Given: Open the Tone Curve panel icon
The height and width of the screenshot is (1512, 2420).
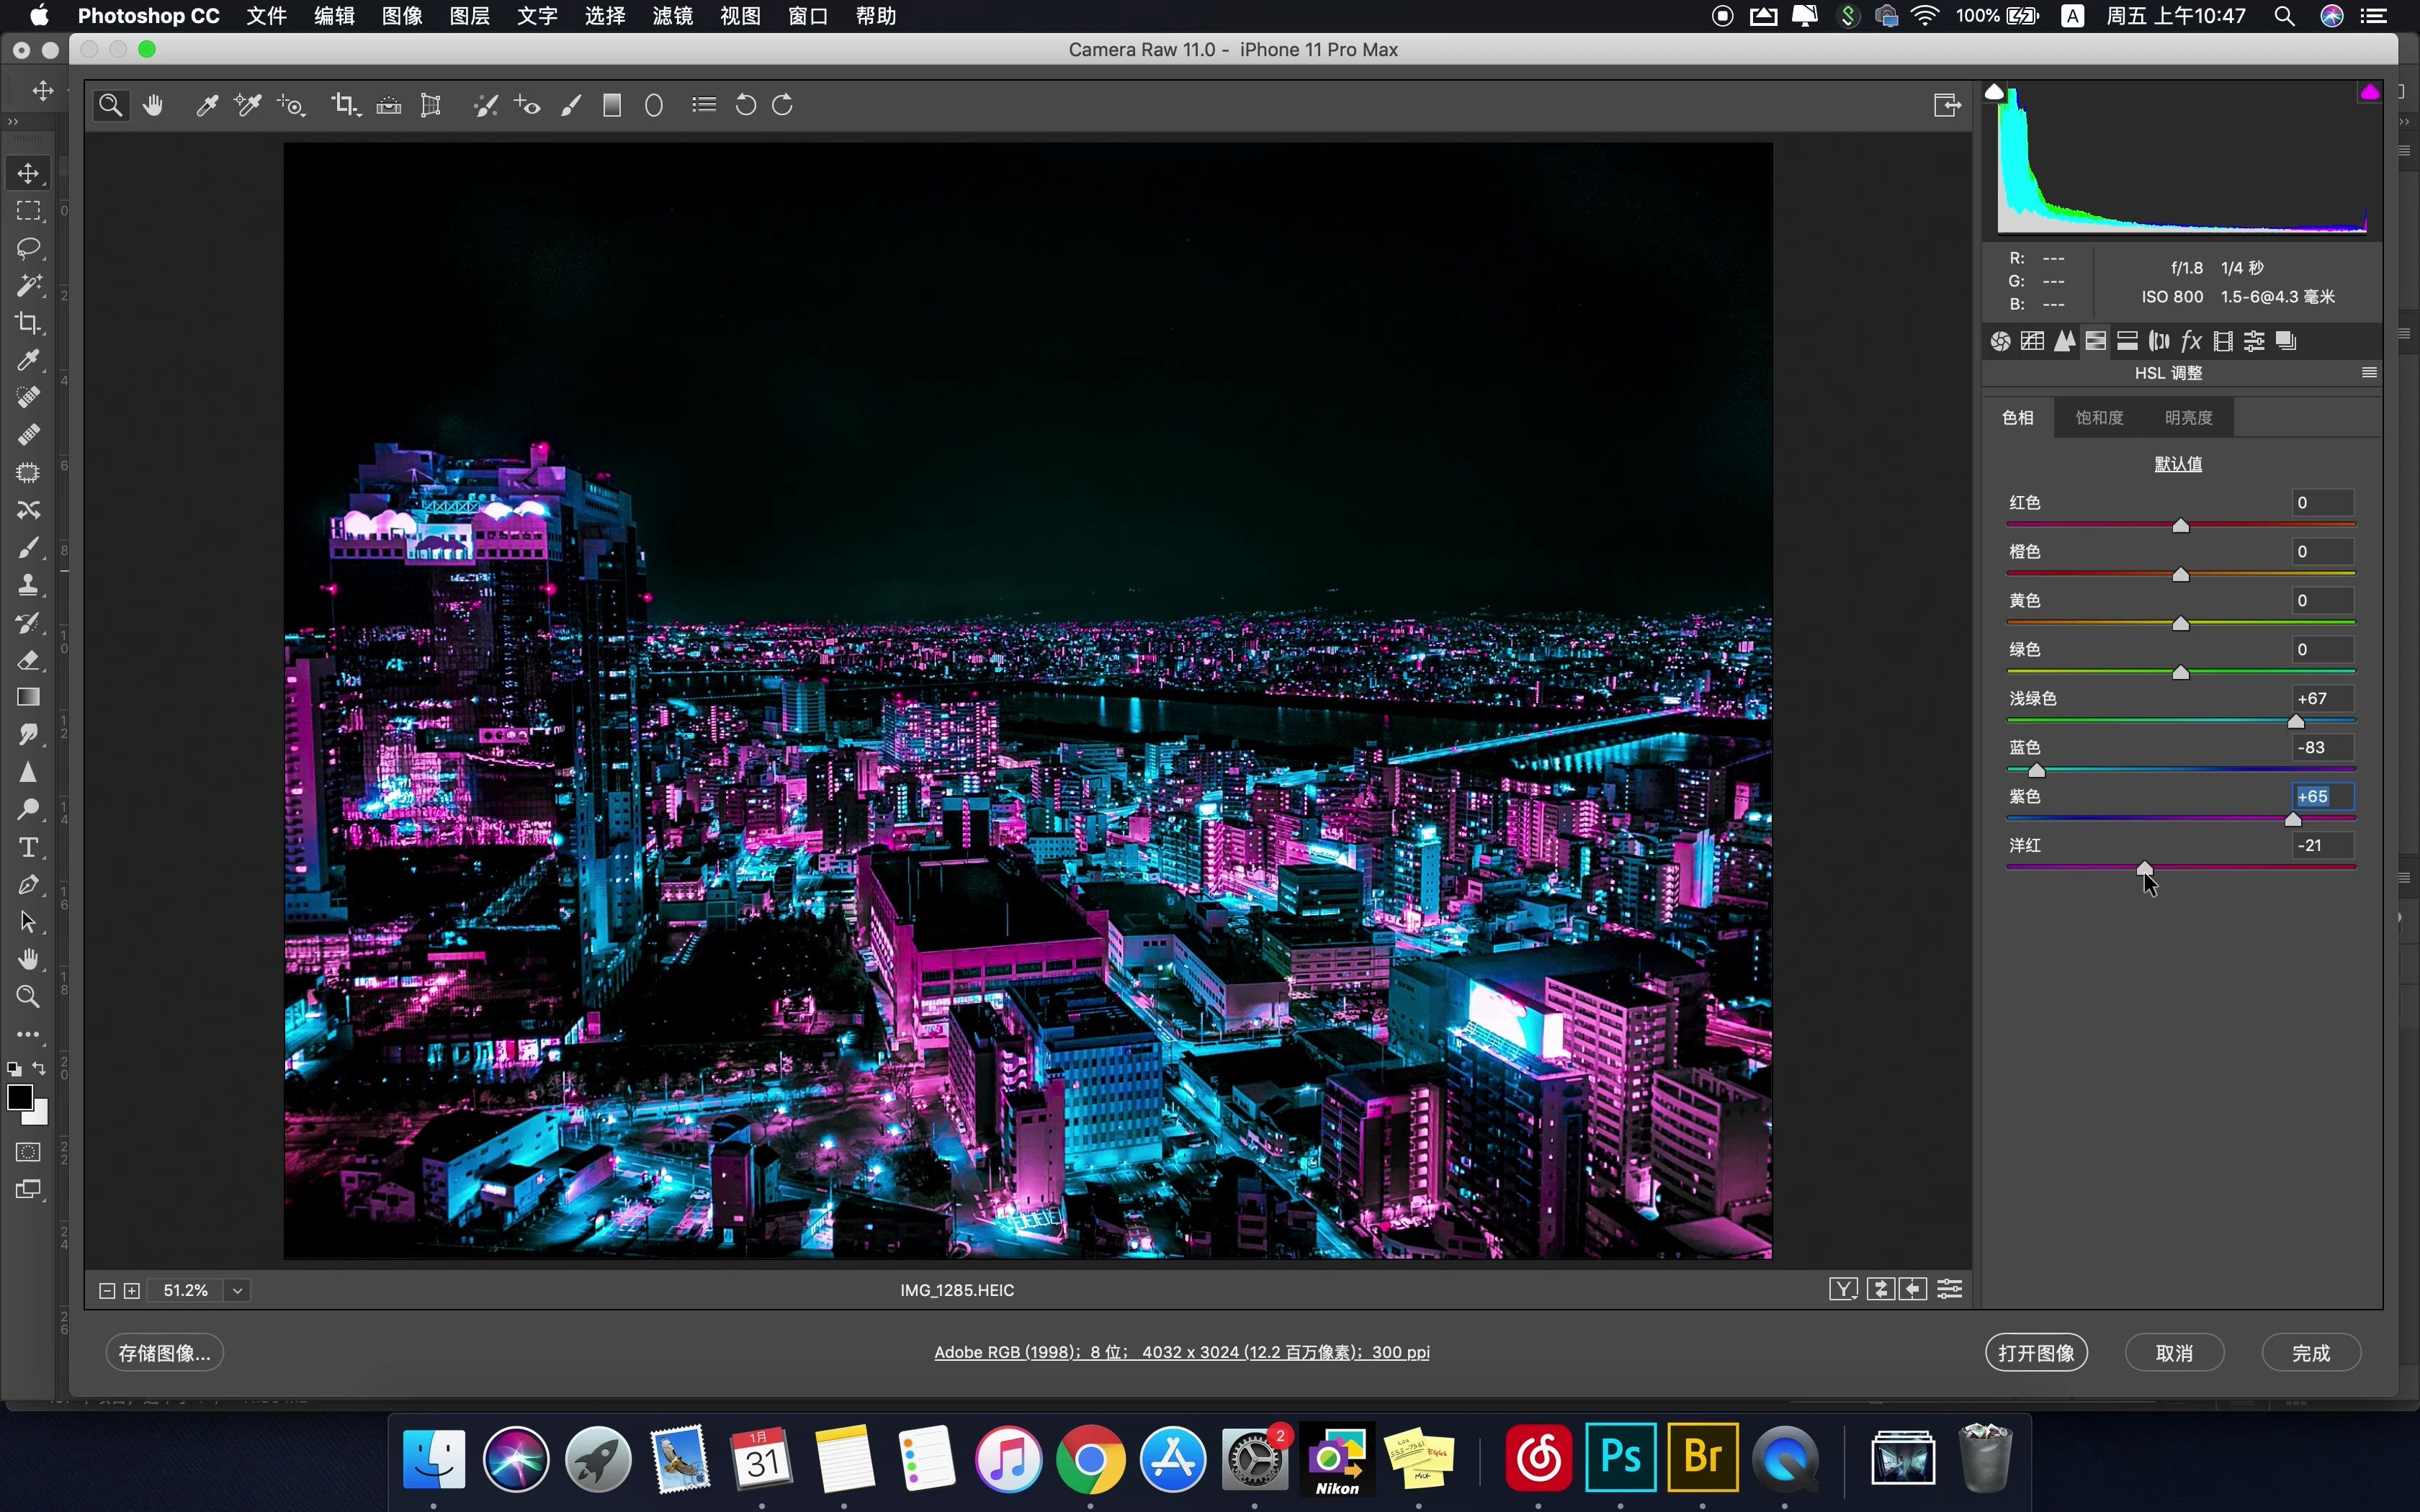Looking at the screenshot, I should (2032, 341).
